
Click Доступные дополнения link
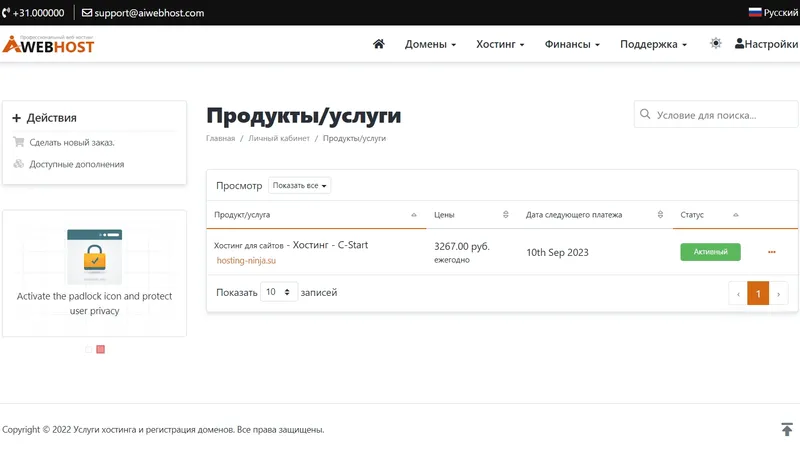click(x=77, y=164)
